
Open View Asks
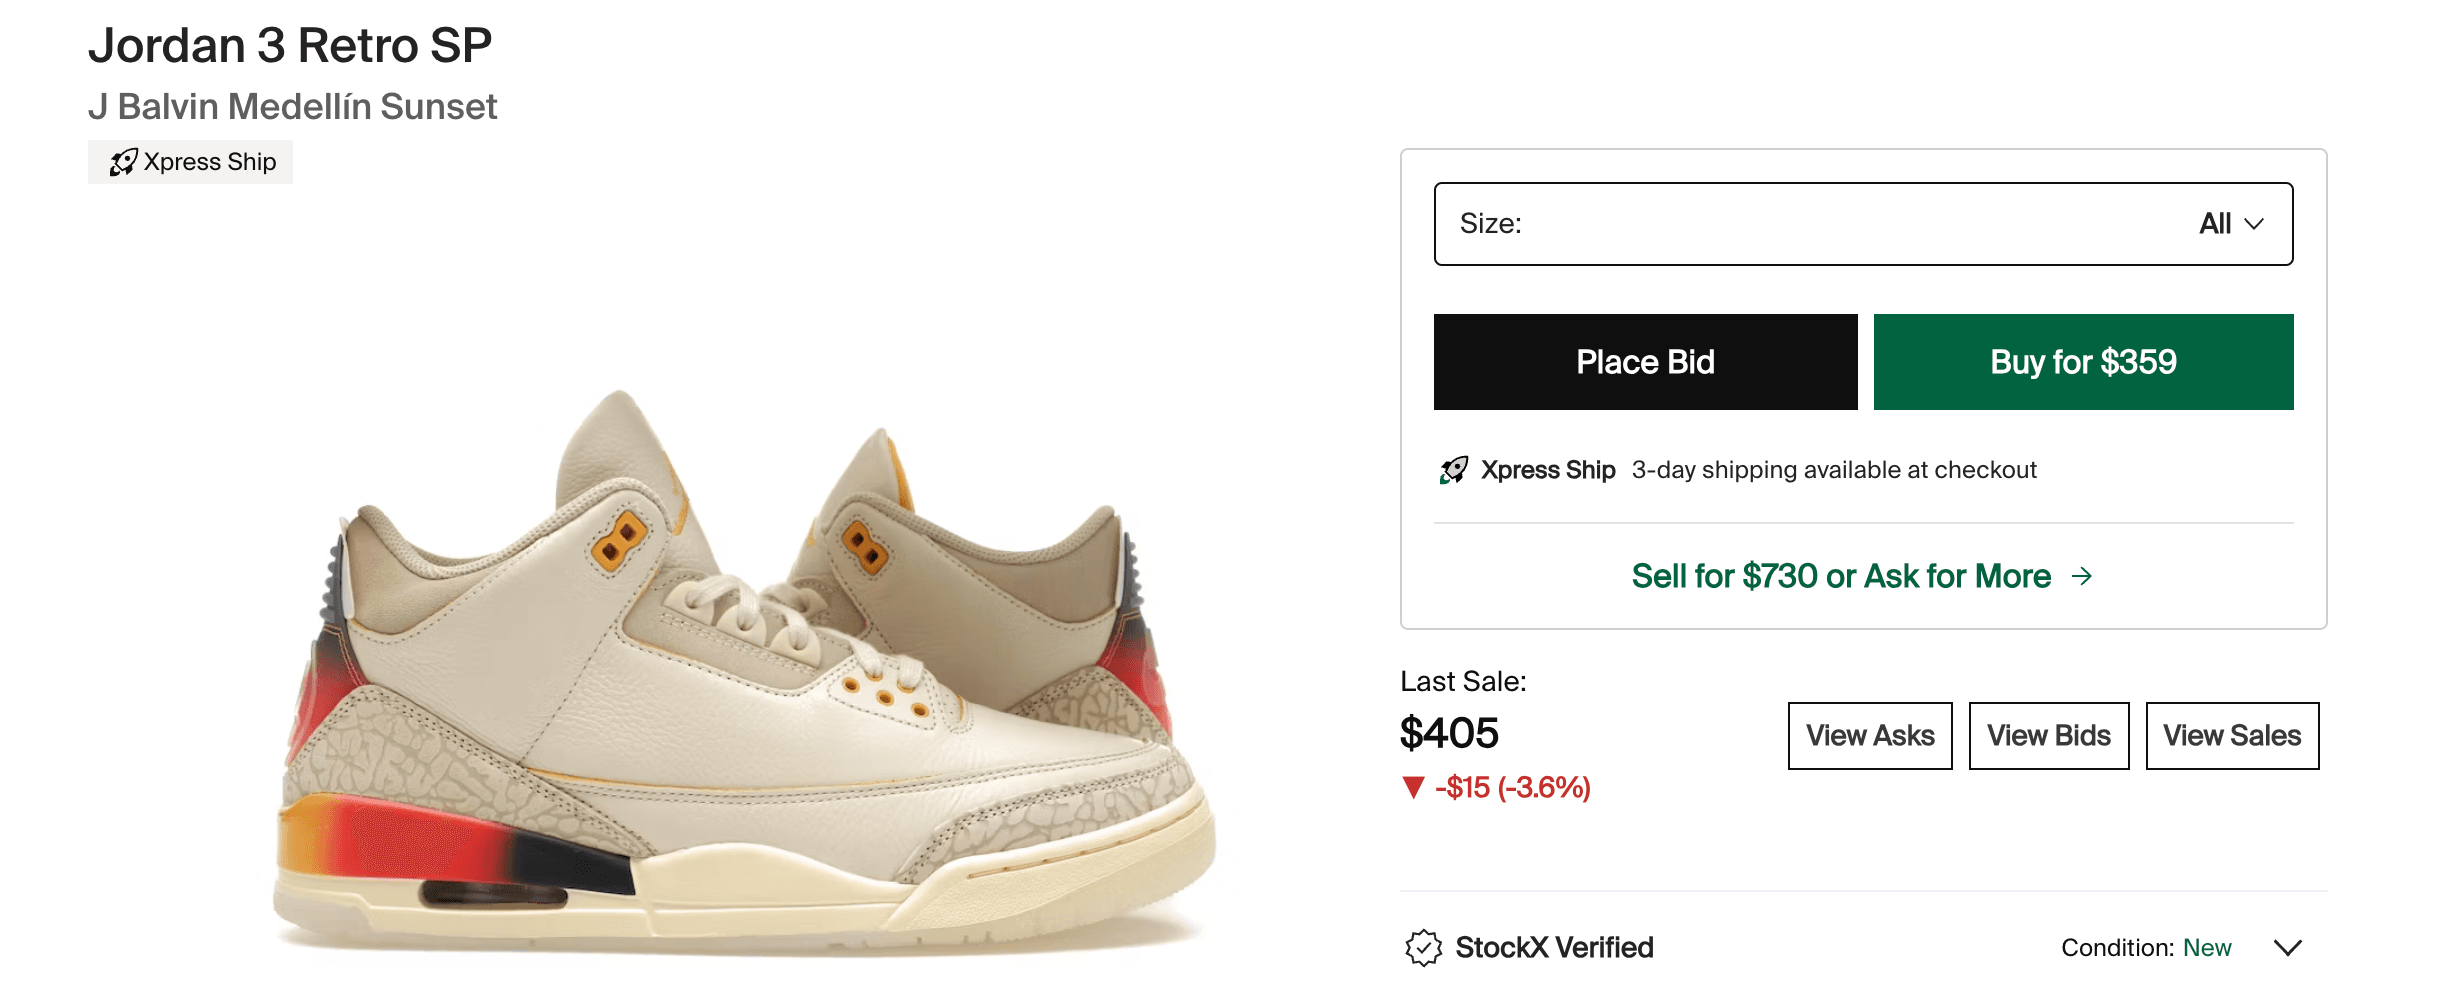click(1870, 736)
